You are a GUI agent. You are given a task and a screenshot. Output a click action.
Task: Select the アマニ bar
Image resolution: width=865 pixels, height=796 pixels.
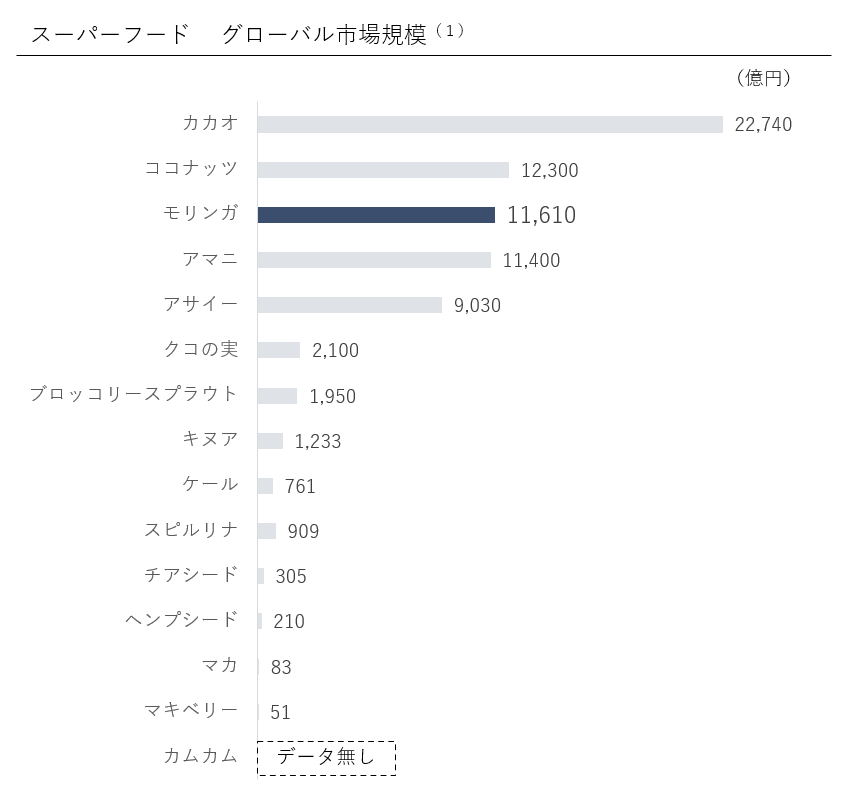(374, 260)
